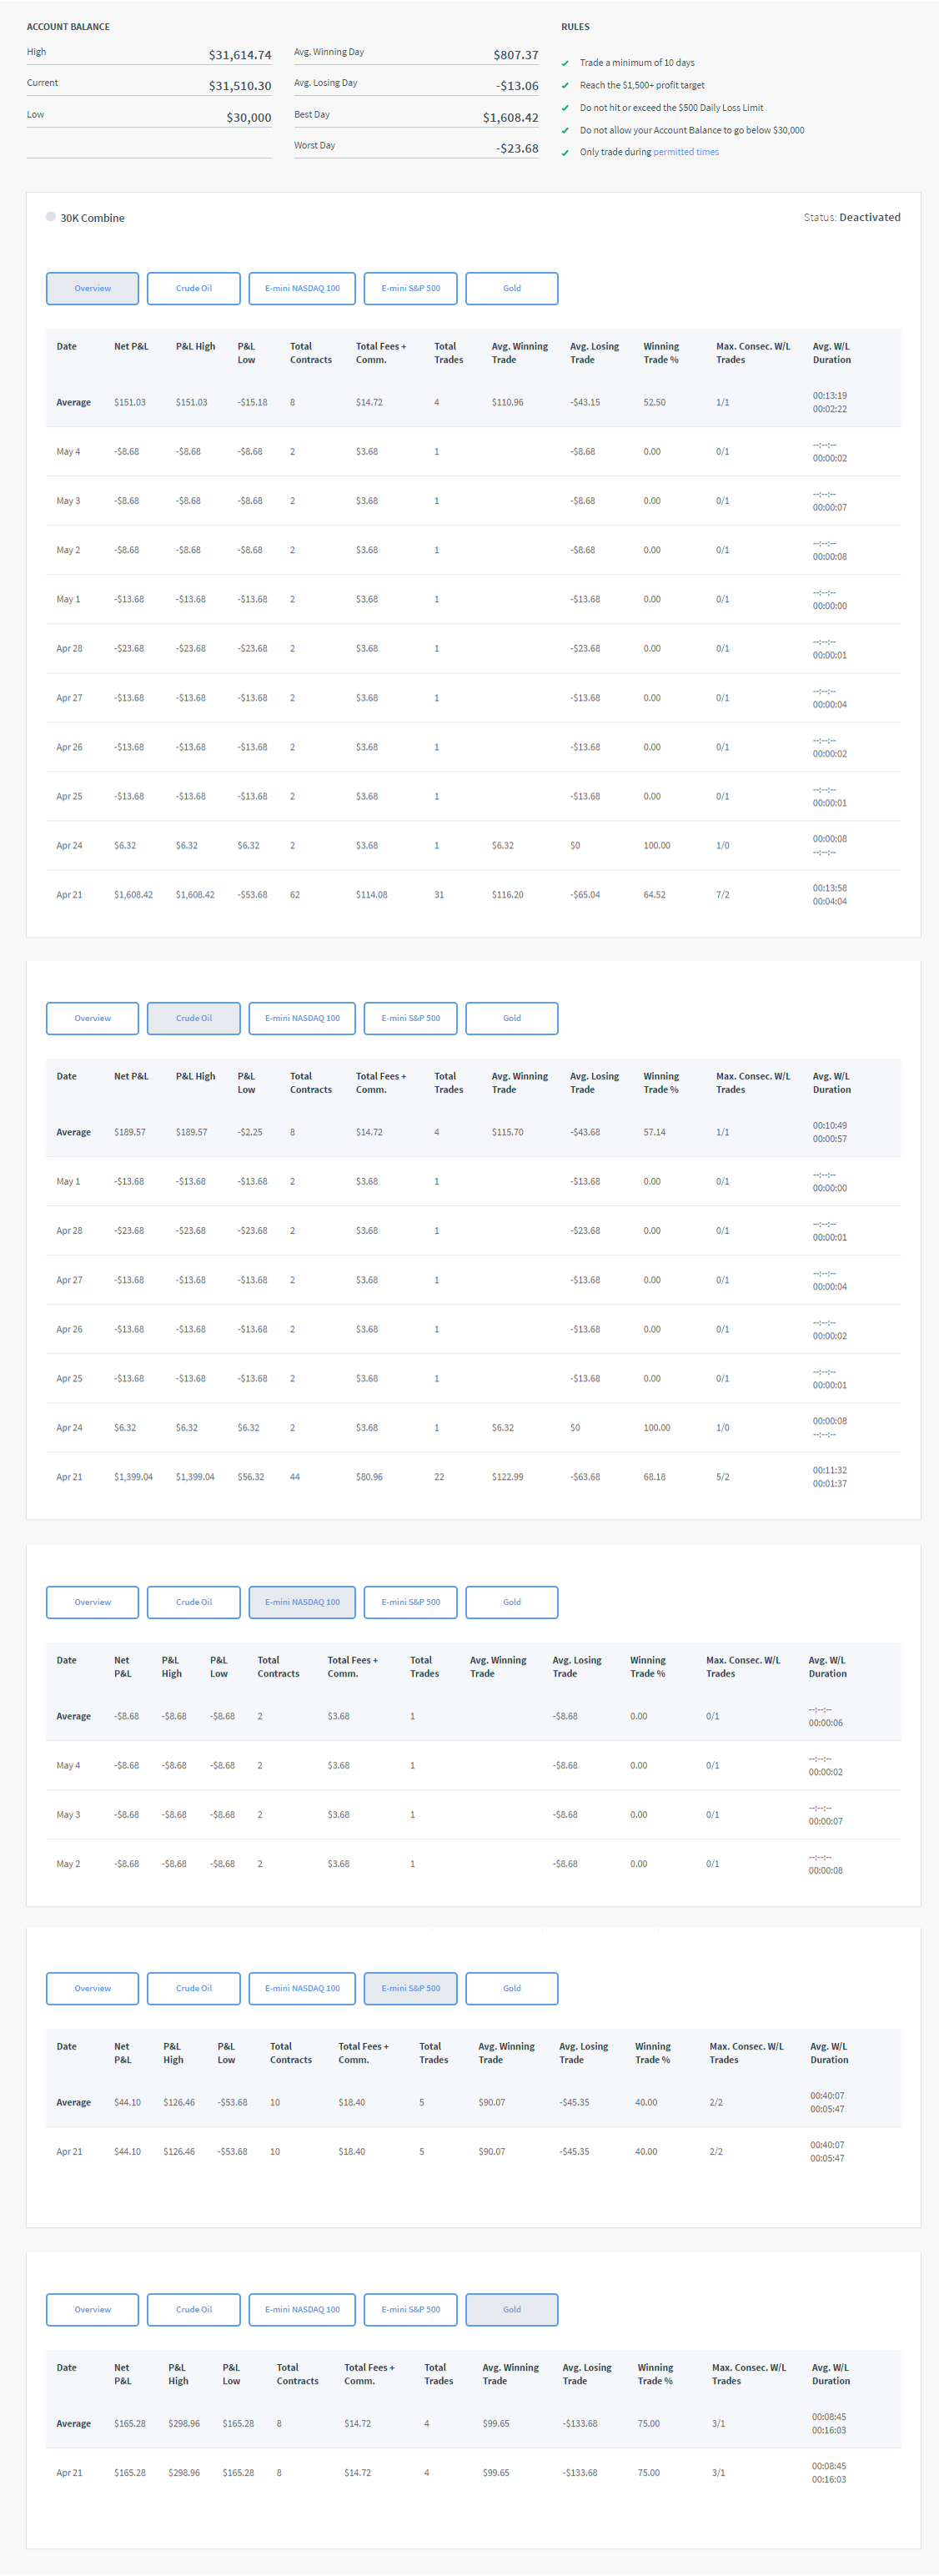The height and width of the screenshot is (2576, 939).
Task: Click the Current balance amount $31,510.30
Action: [239, 86]
